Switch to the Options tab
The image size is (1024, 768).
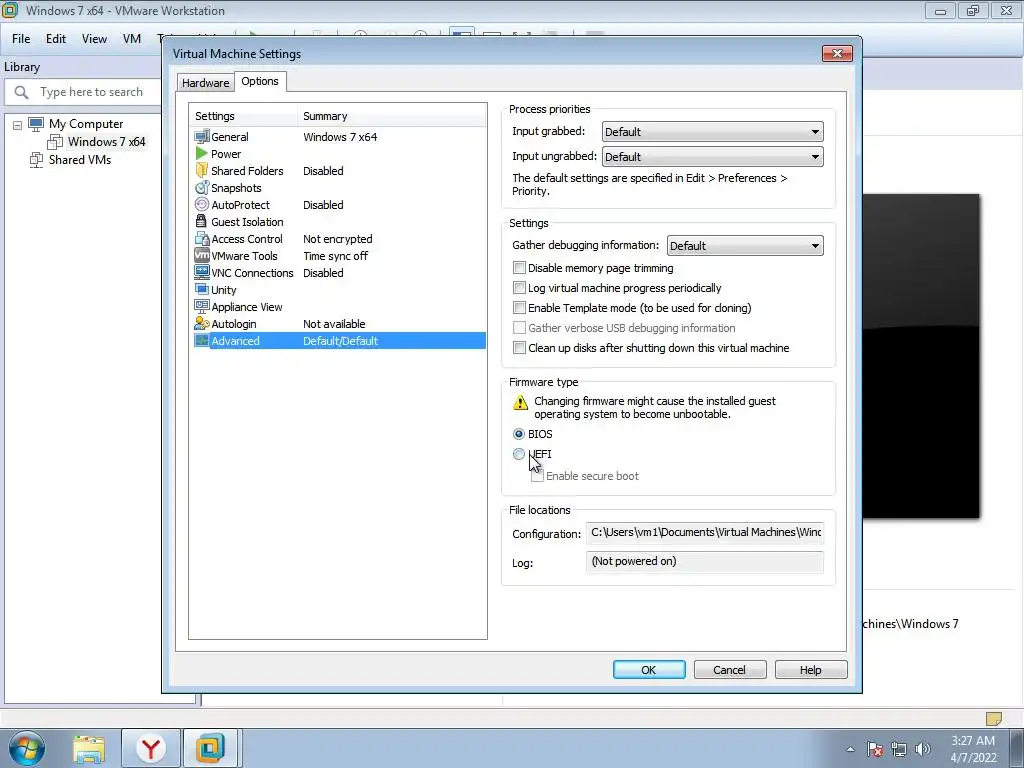click(260, 81)
